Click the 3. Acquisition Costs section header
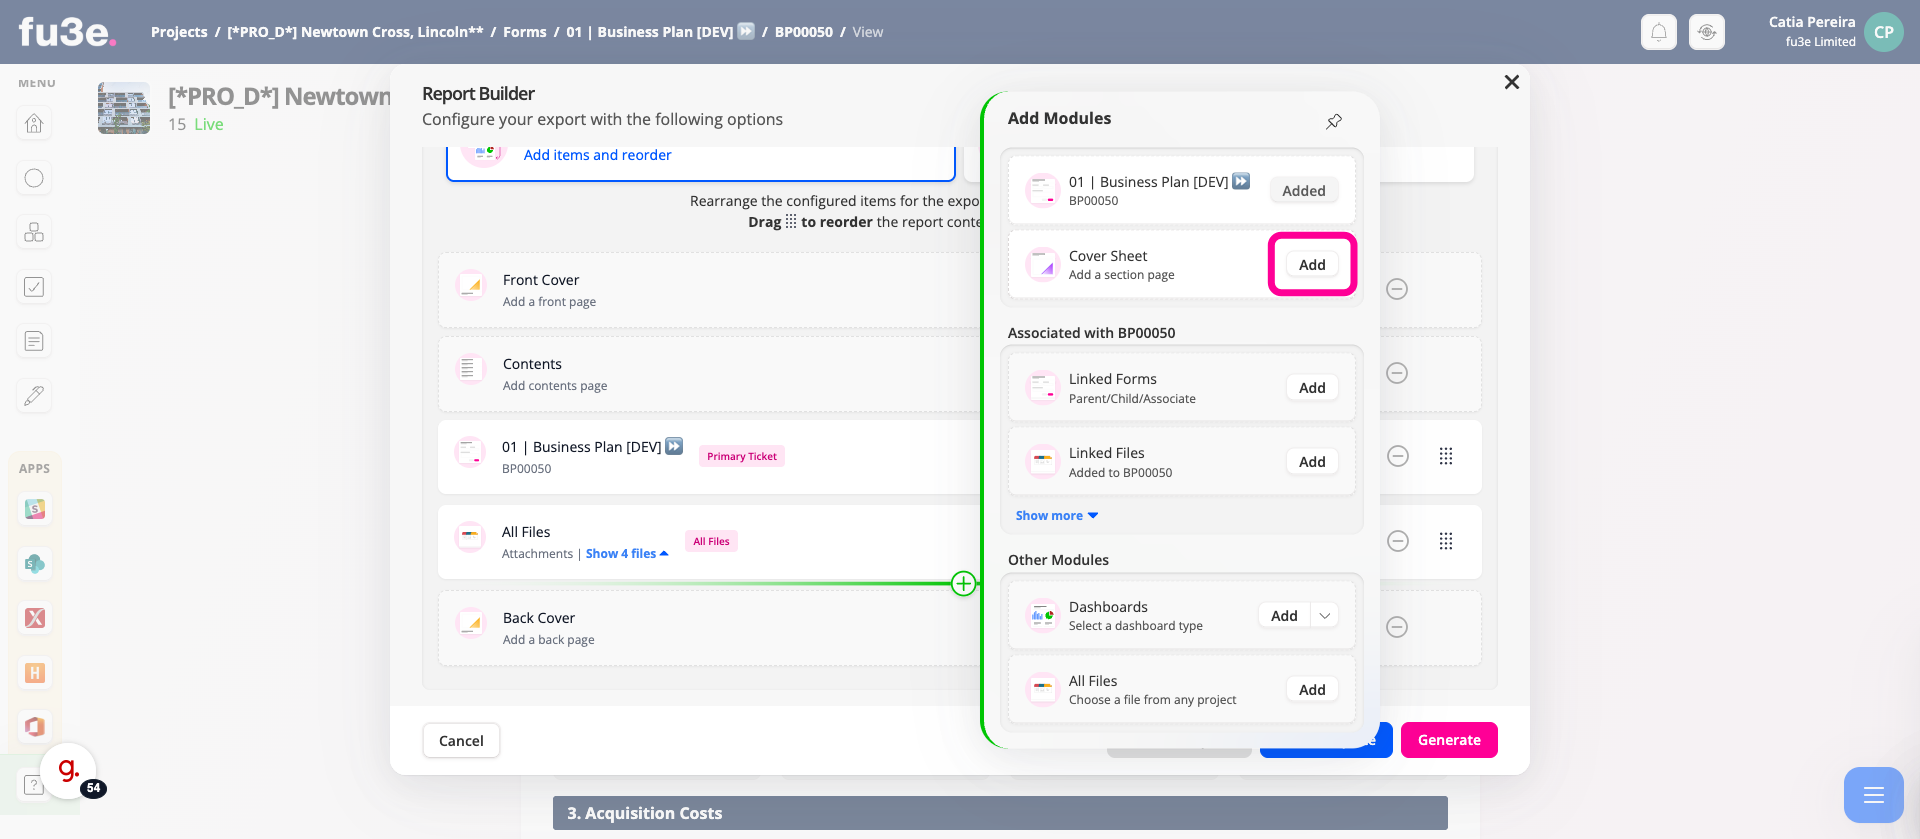This screenshot has height=839, width=1920. click(x=1000, y=813)
